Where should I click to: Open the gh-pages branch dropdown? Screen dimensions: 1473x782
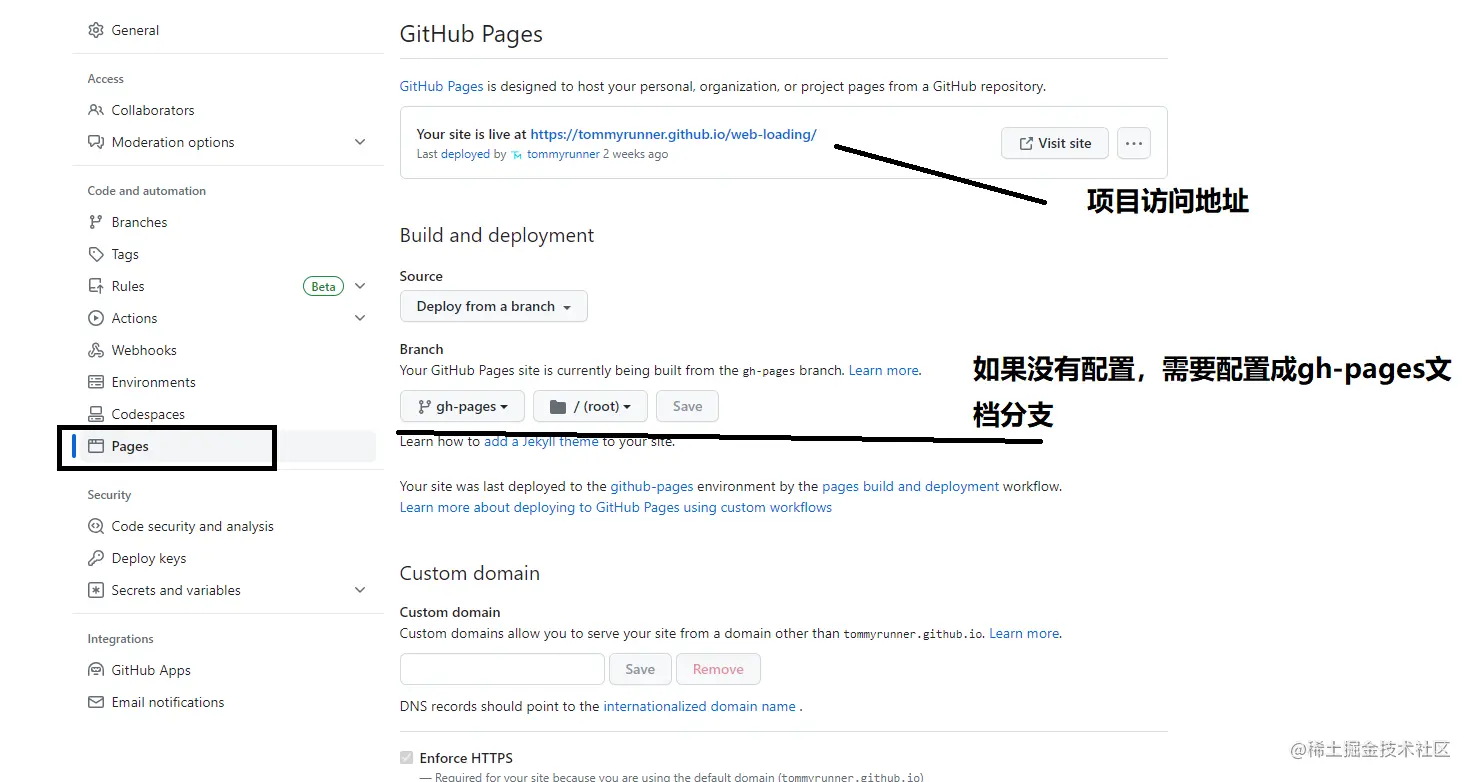tap(462, 406)
